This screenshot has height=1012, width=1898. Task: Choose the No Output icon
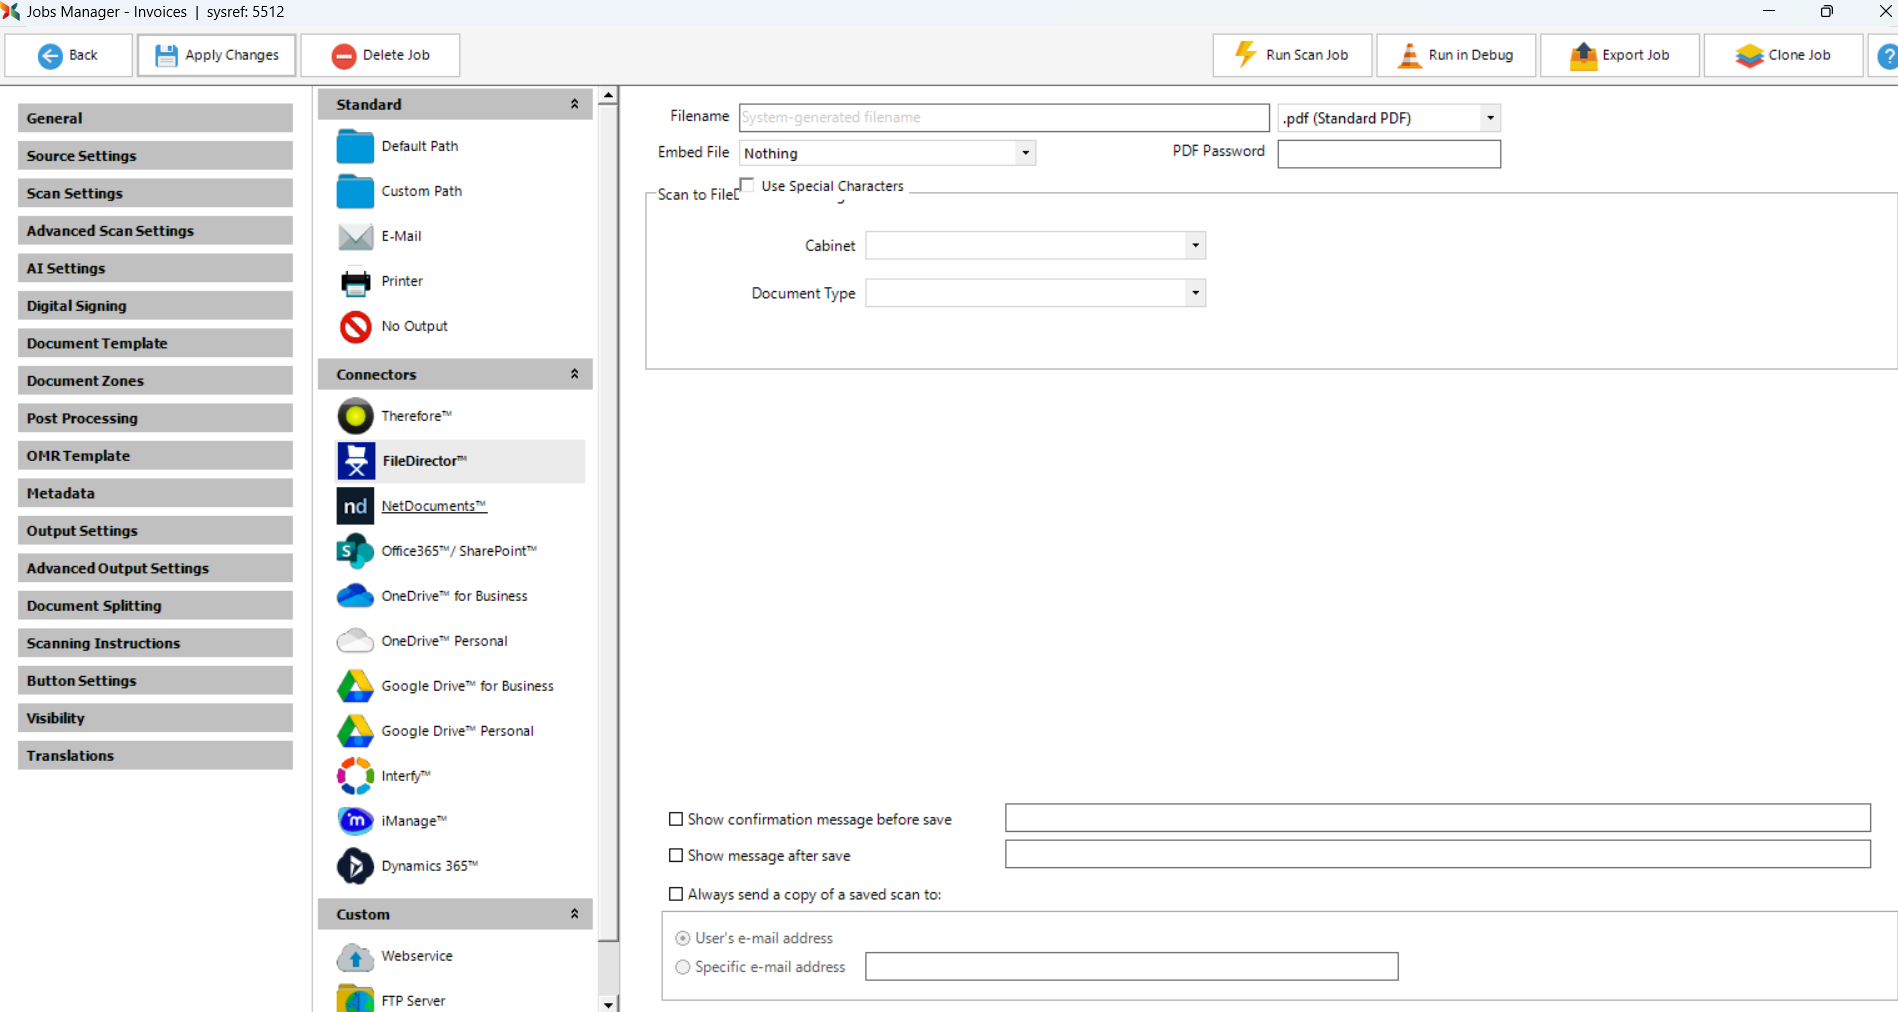(355, 327)
